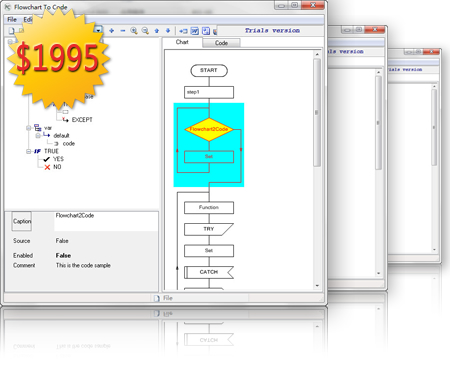Viewport: 450px width, 365px height.
Task: Click the EXCEPT branch icon in tree
Action: click(x=65, y=119)
